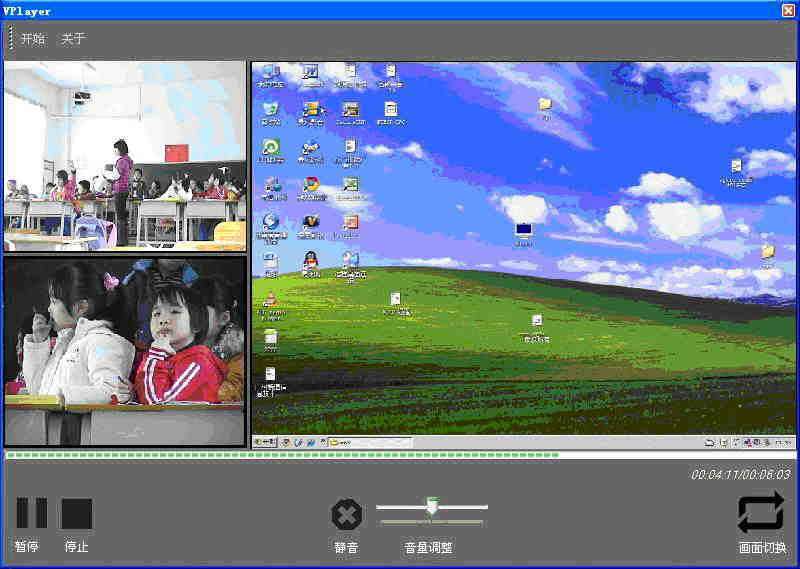Click the 画面切换 text label

pyautogui.click(x=762, y=548)
